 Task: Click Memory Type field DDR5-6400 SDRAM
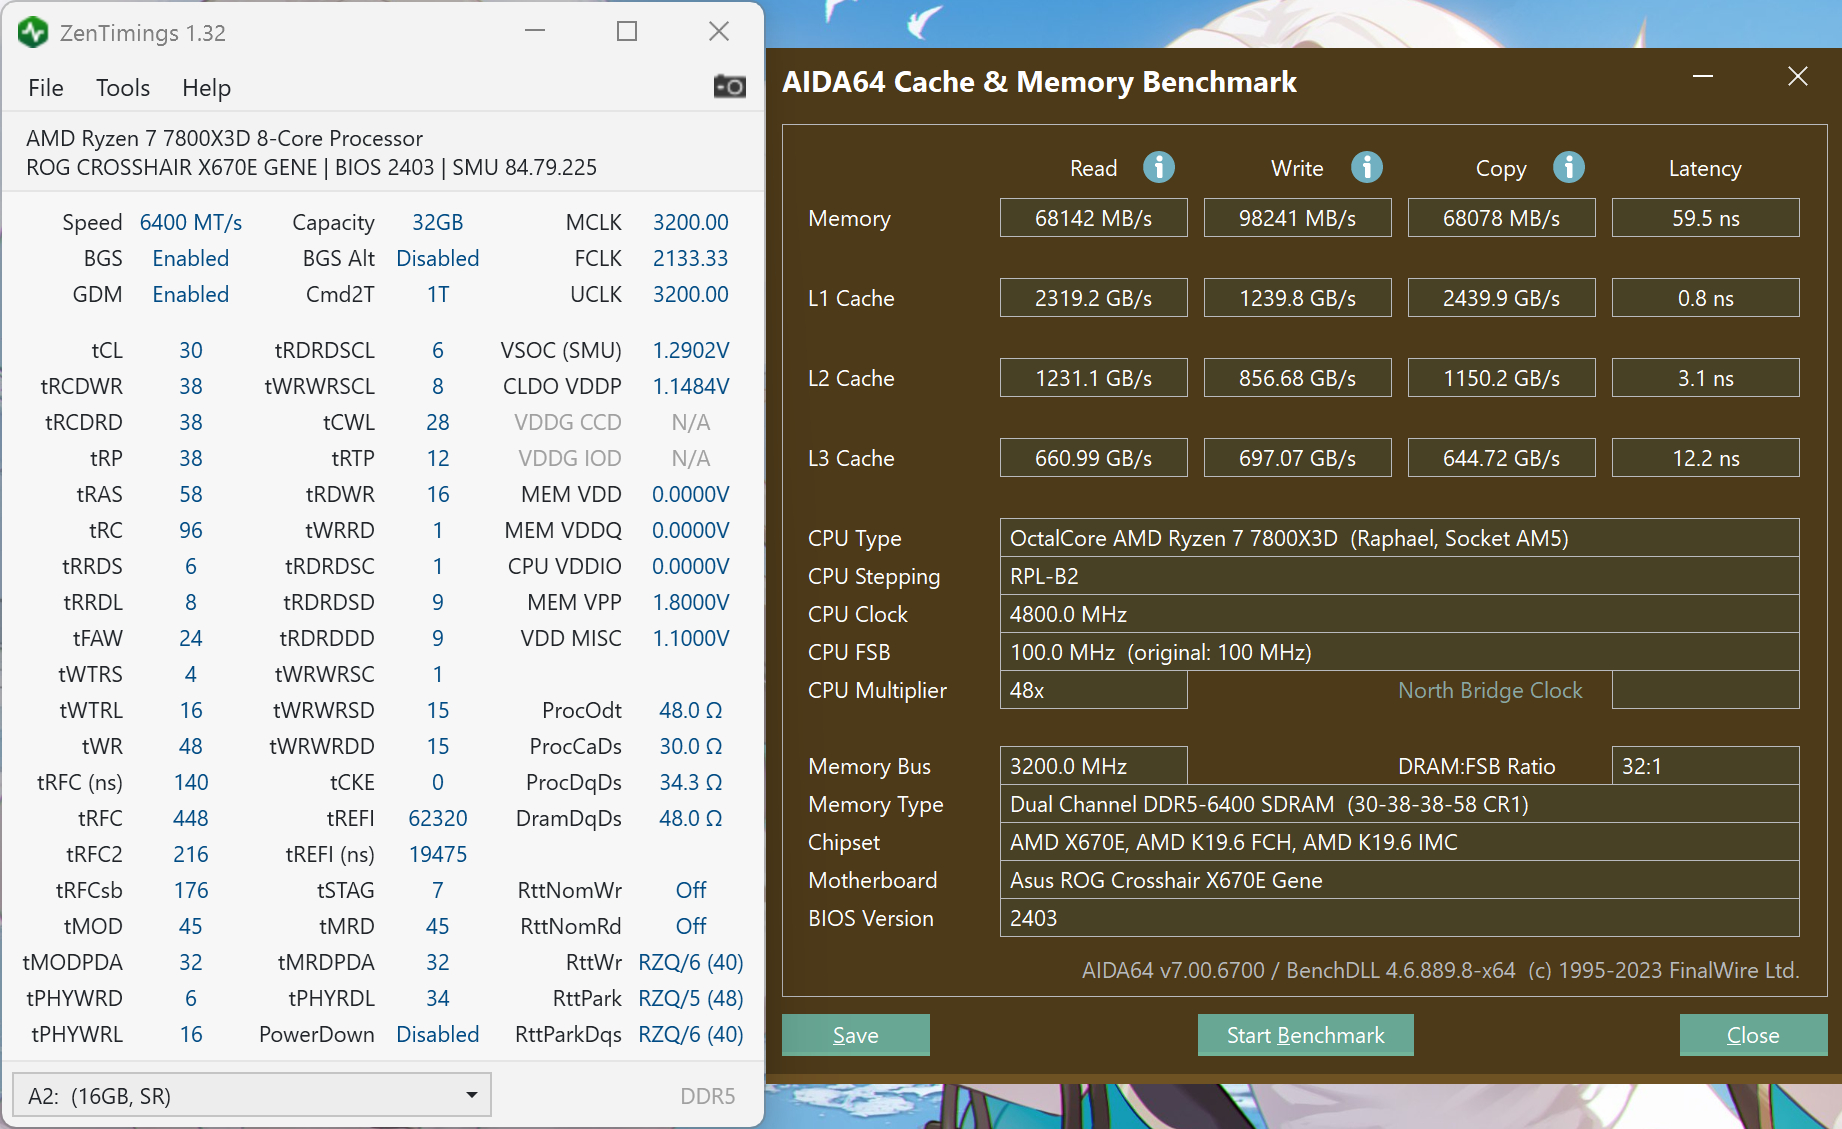point(1400,804)
